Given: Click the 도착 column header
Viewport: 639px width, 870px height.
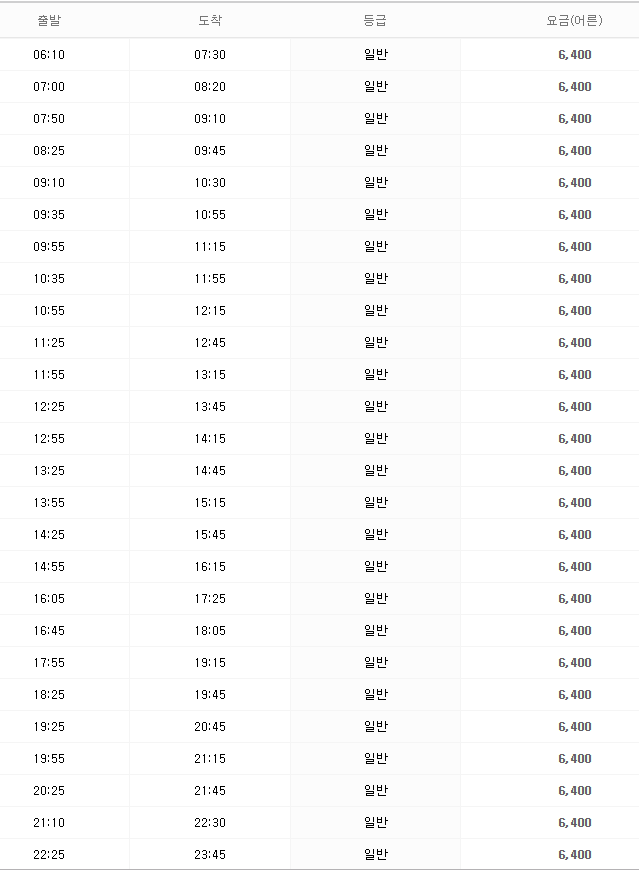Looking at the screenshot, I should pyautogui.click(x=210, y=21).
